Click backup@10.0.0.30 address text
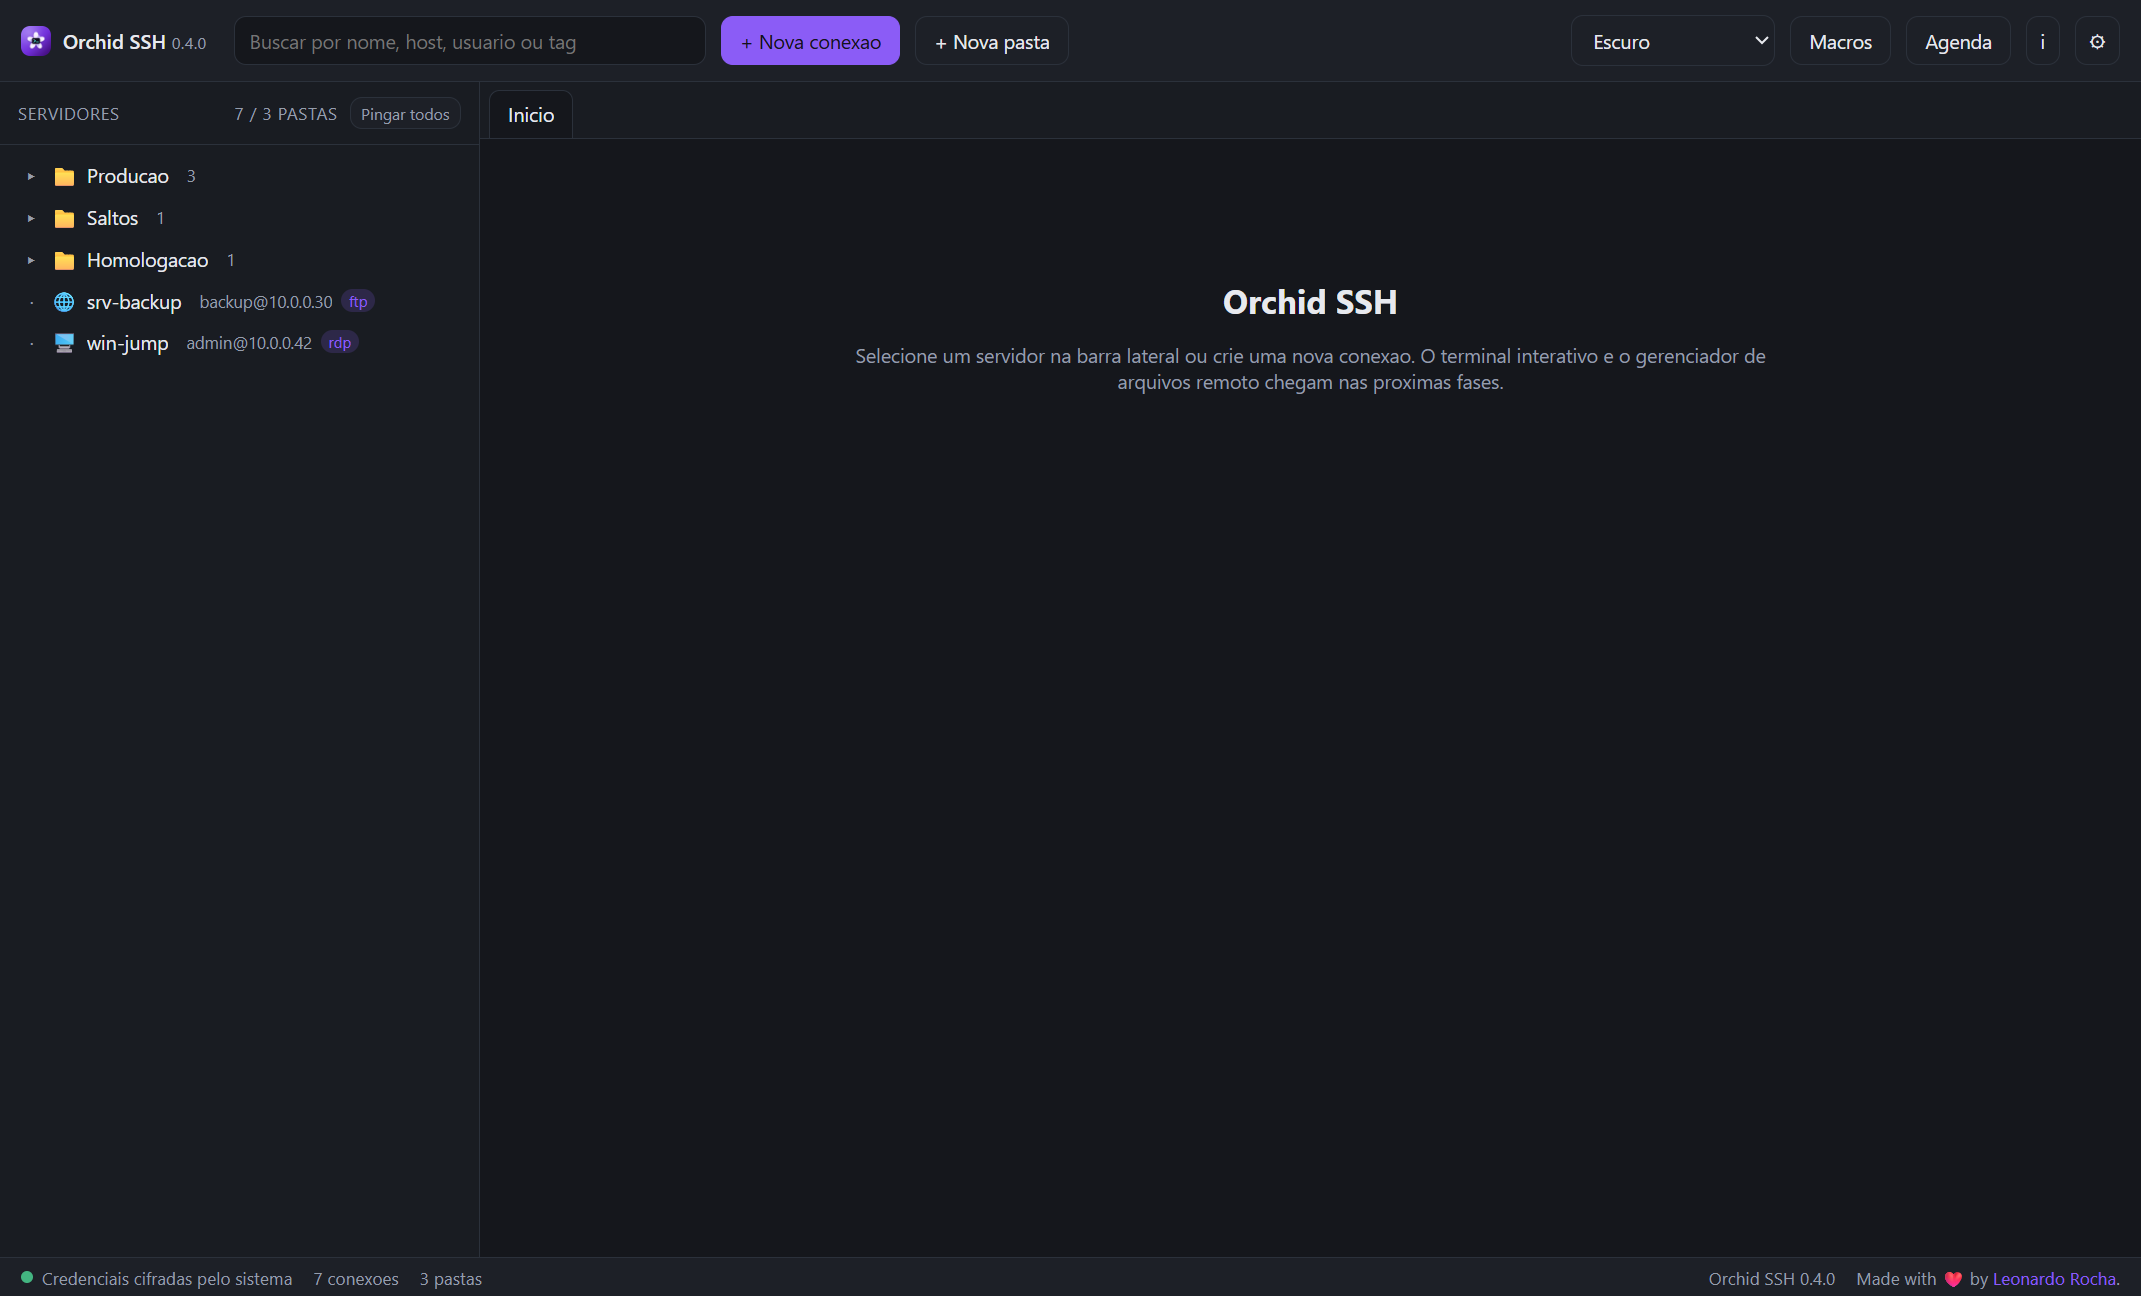Viewport: 2141px width, 1296px height. tap(266, 302)
